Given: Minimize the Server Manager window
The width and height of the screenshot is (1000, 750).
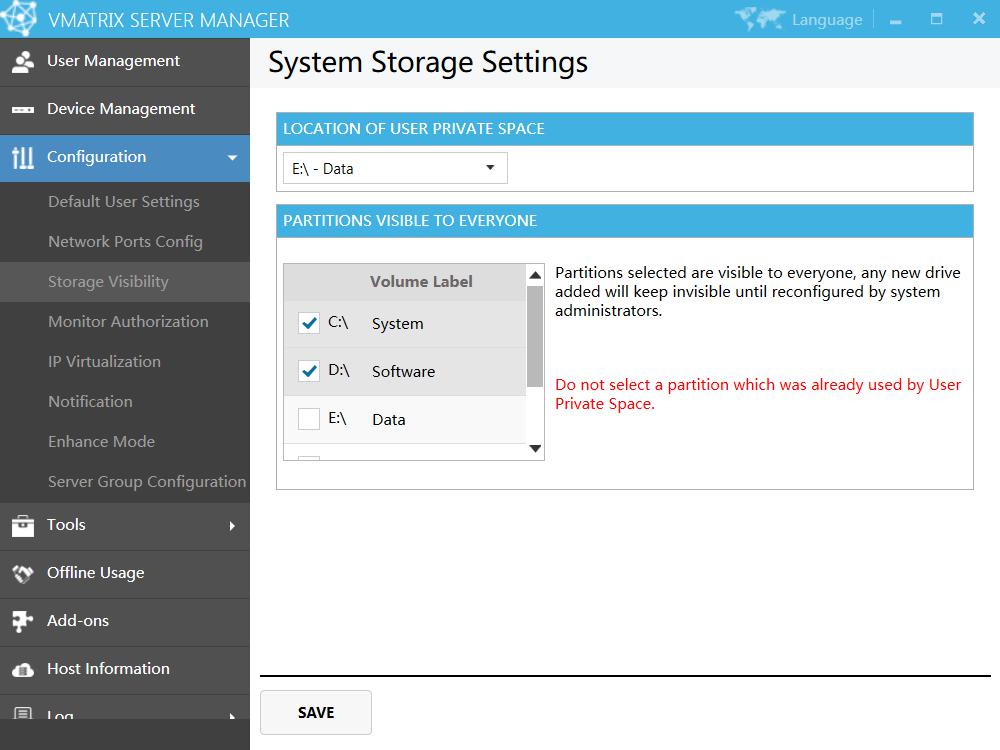Looking at the screenshot, I should point(896,20).
